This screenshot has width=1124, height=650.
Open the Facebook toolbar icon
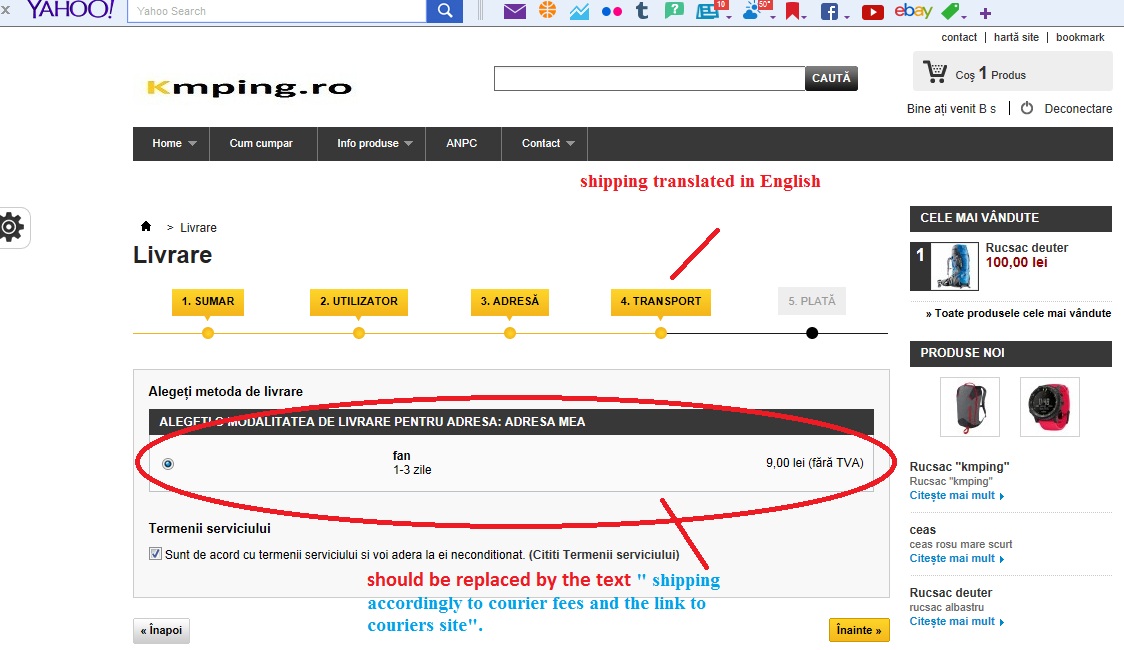pyautogui.click(x=829, y=11)
